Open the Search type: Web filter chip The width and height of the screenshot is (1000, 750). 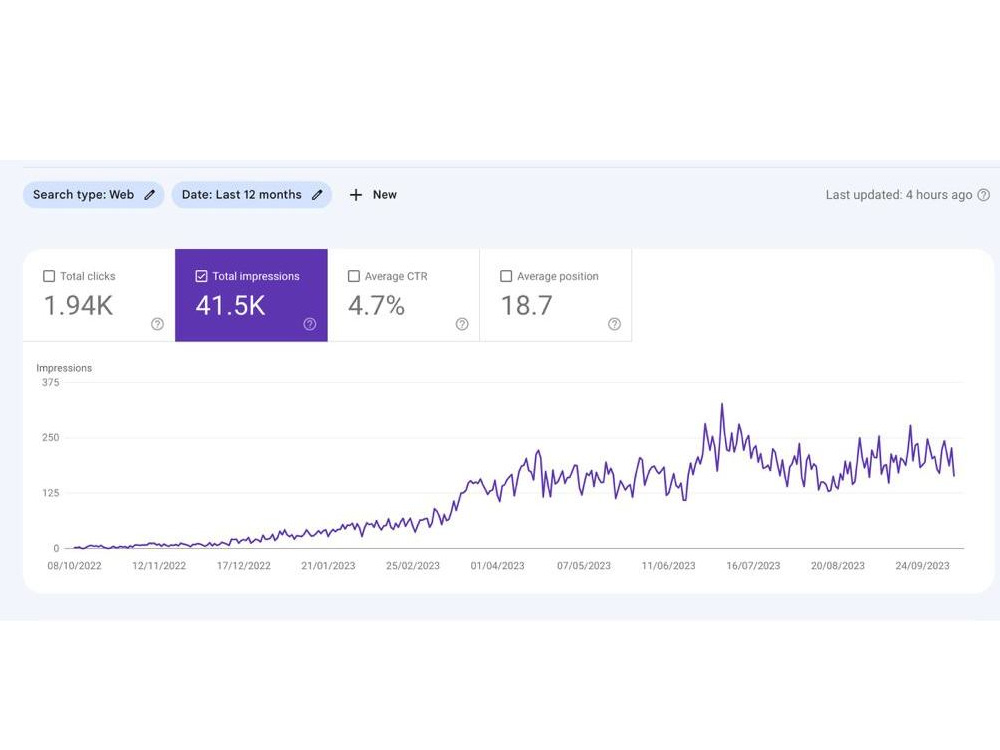click(x=94, y=195)
